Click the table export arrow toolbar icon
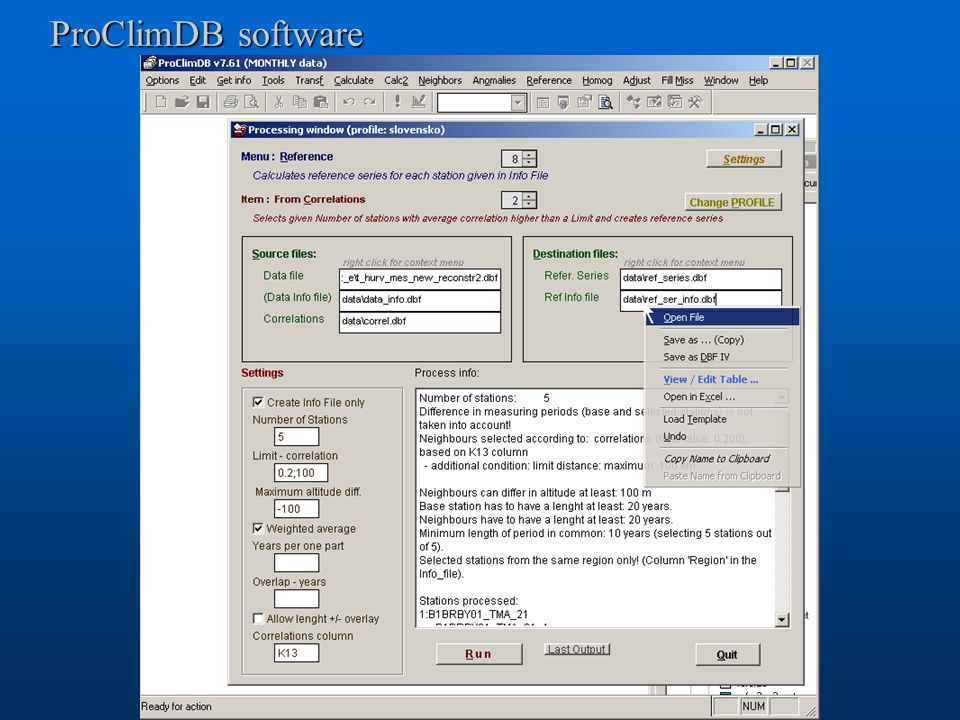The height and width of the screenshot is (720, 960). coord(654,102)
